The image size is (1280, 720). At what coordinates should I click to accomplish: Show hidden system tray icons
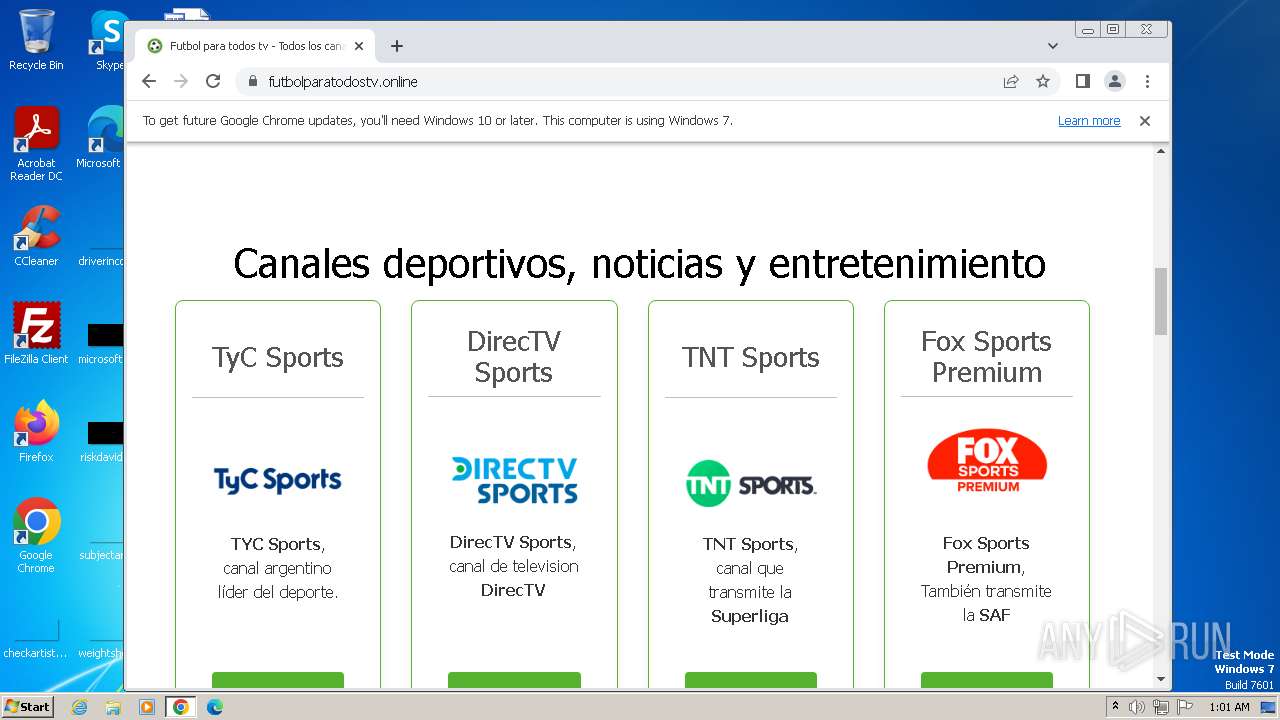click(1116, 707)
